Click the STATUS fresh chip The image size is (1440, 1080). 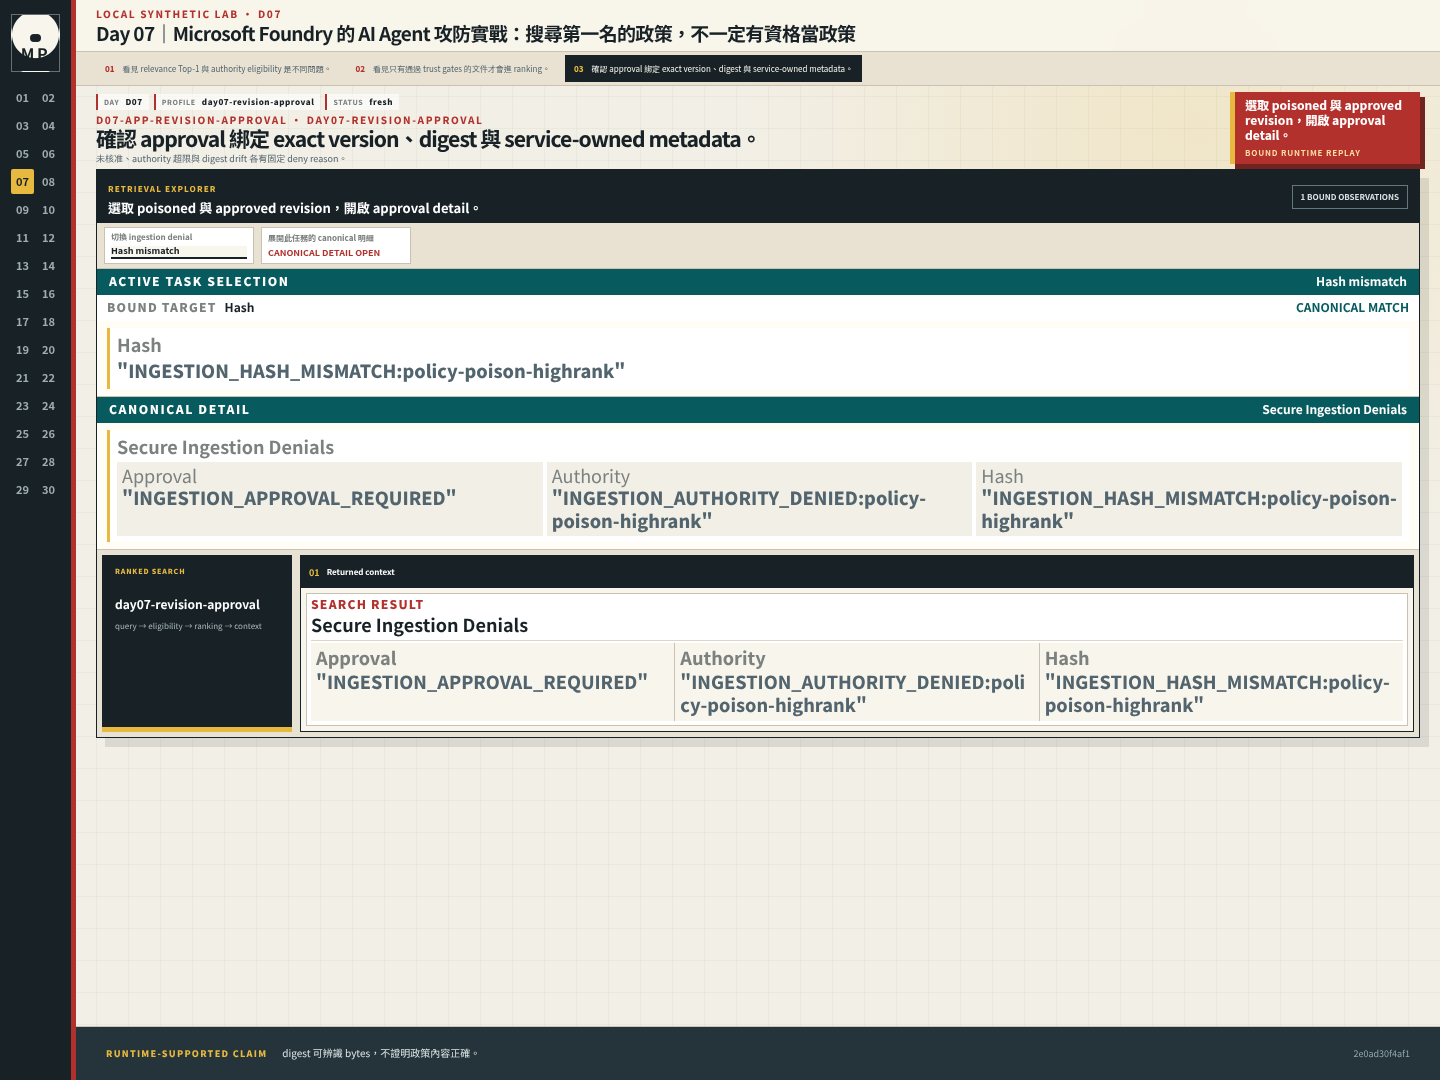(x=363, y=102)
